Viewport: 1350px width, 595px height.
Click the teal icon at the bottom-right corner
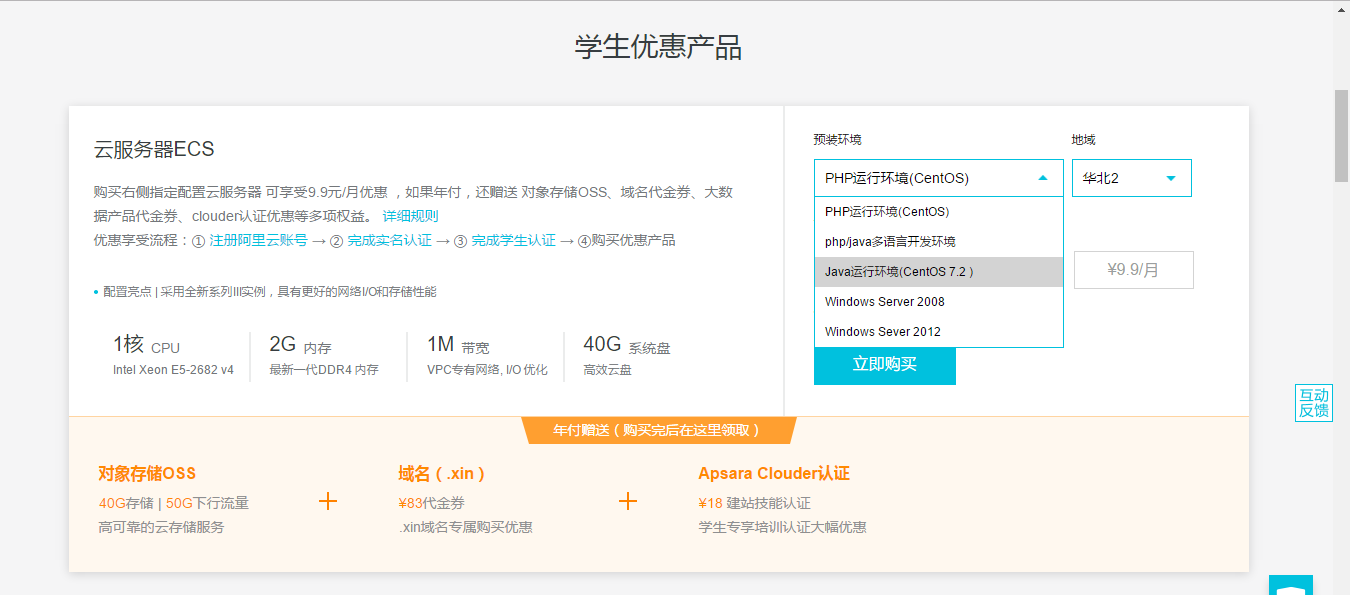point(1290,585)
